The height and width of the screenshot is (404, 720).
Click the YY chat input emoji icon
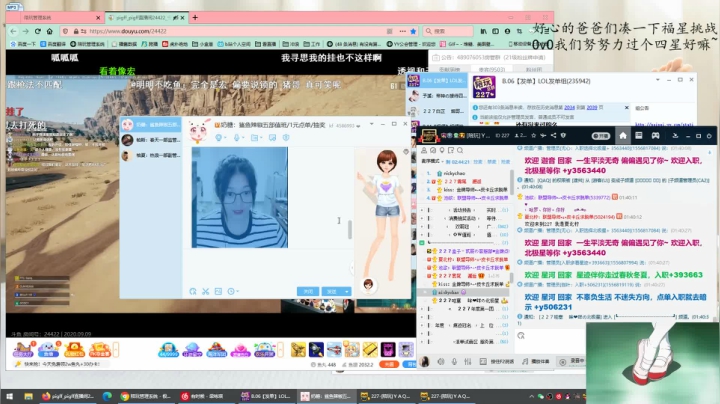tap(521, 336)
